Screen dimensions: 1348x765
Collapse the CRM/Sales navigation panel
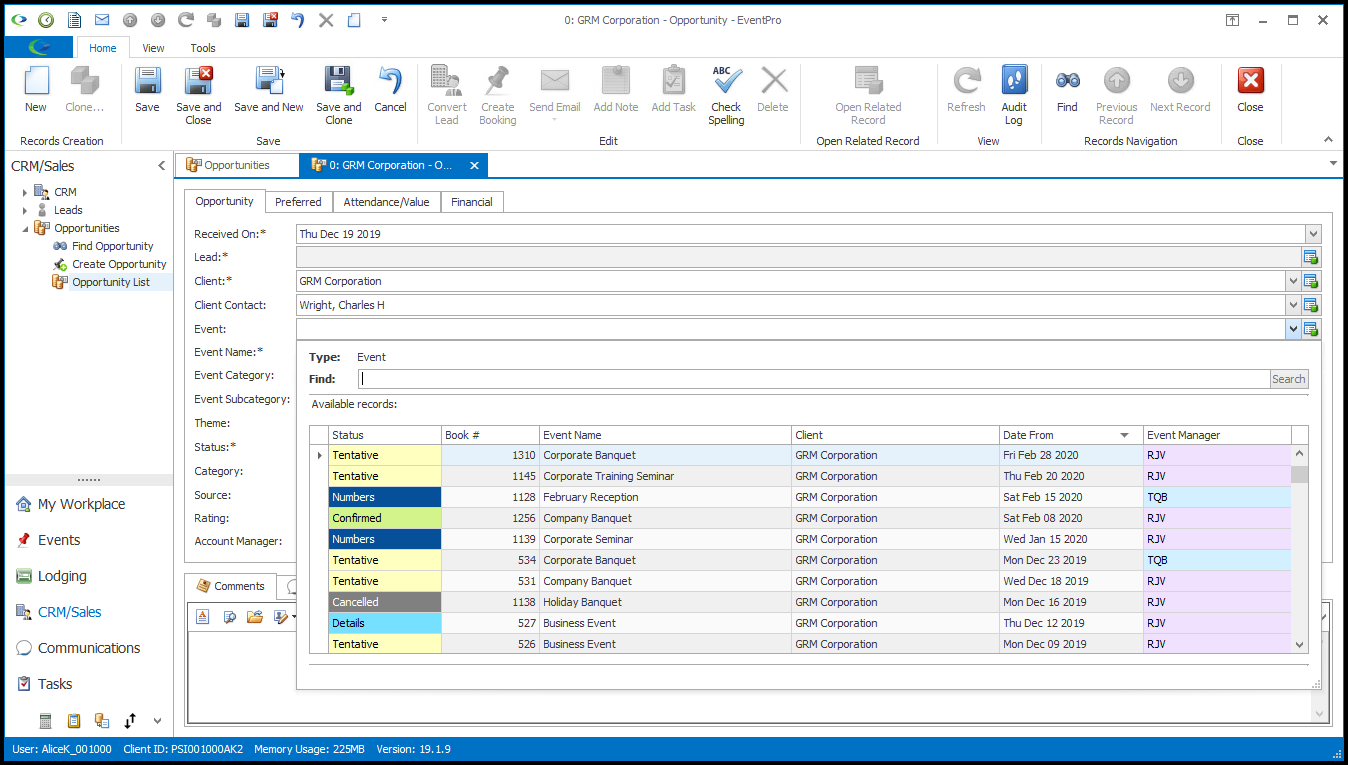(x=162, y=166)
